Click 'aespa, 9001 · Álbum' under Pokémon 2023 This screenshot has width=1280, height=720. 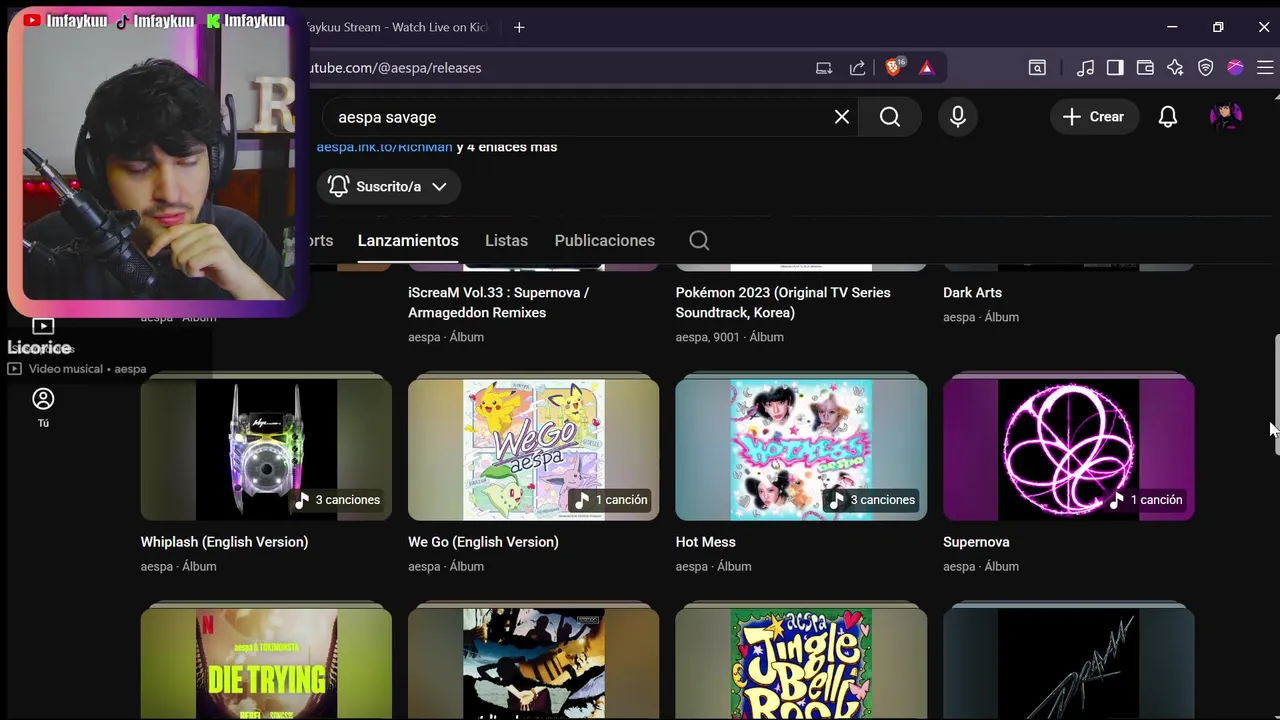click(x=730, y=337)
